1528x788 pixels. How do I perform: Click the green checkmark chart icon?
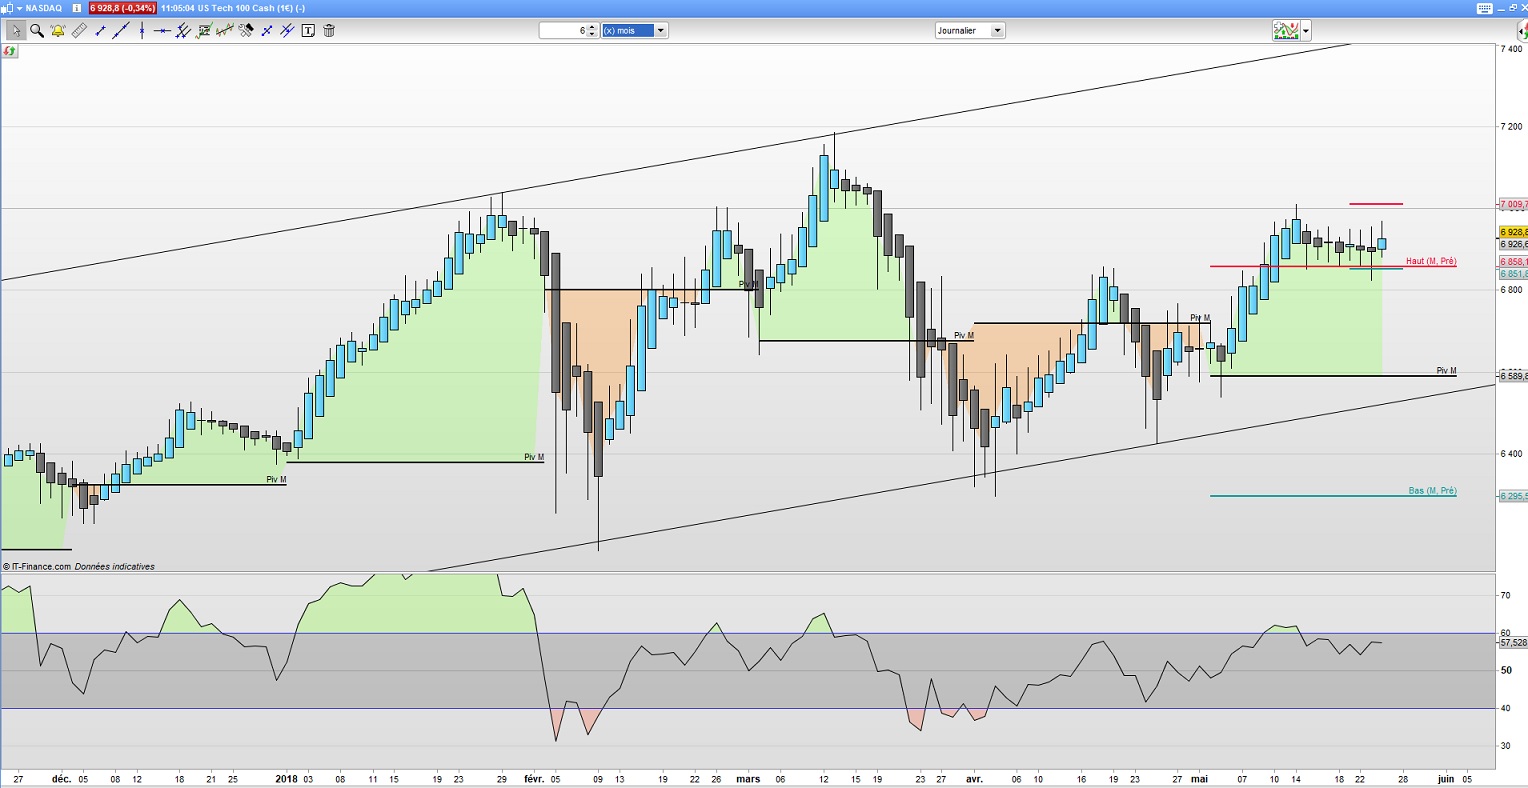[x=204, y=30]
